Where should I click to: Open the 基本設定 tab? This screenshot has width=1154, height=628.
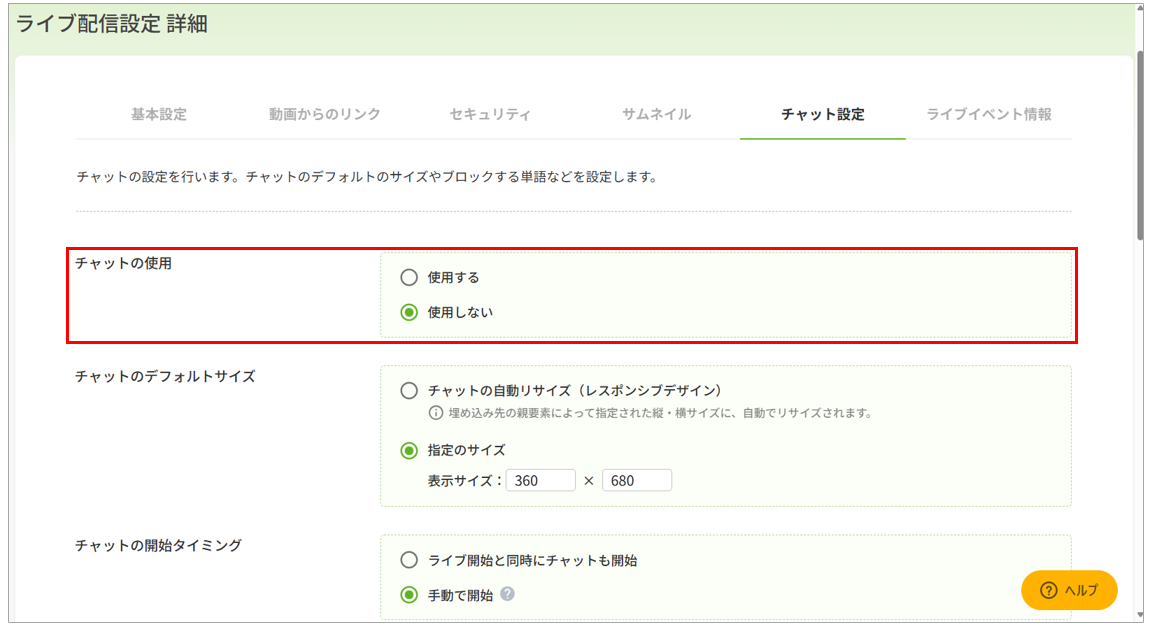158,114
